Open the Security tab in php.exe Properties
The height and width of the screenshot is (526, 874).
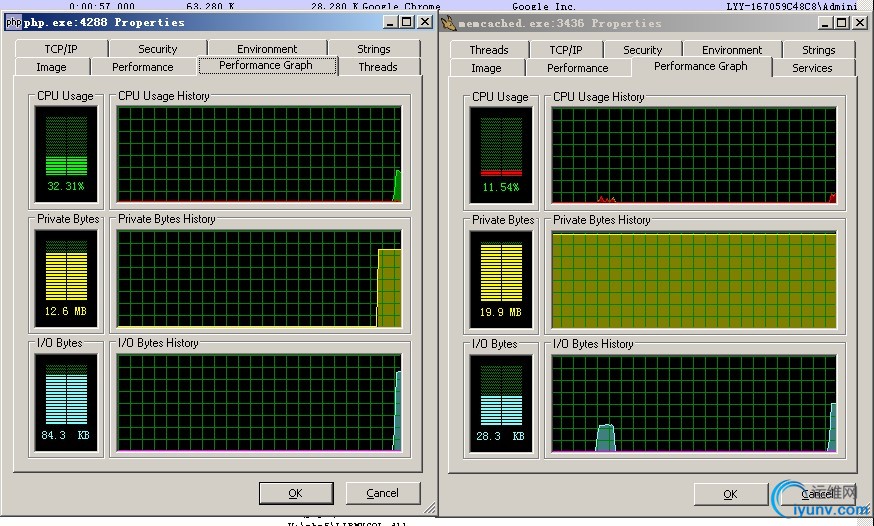157,49
